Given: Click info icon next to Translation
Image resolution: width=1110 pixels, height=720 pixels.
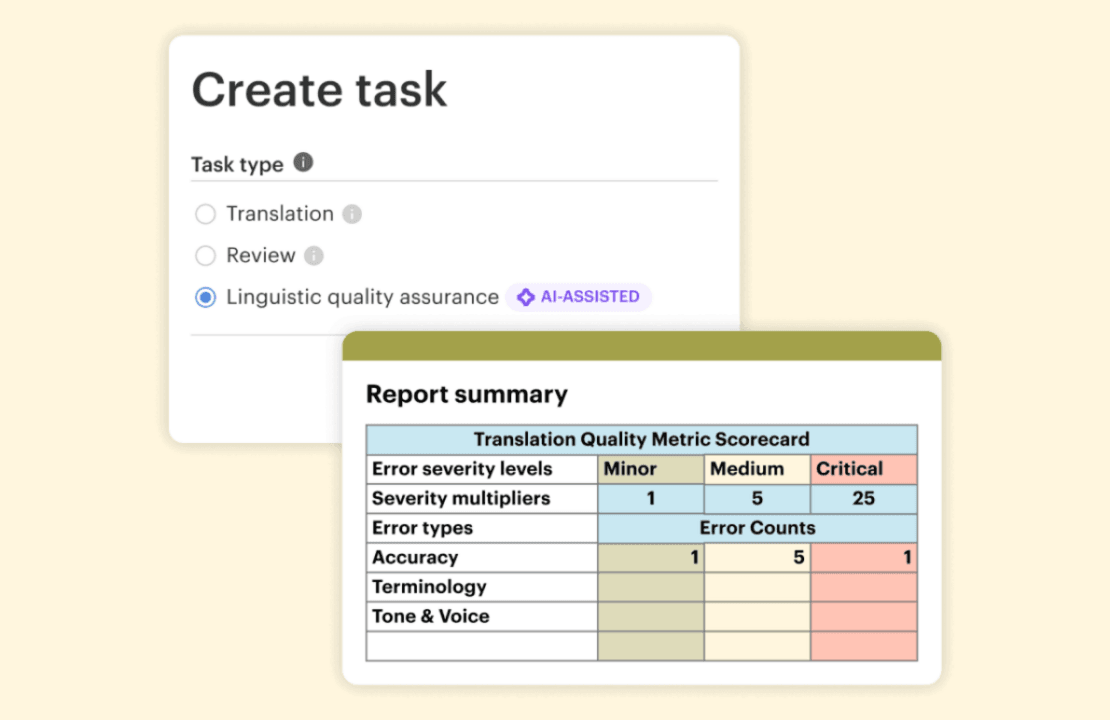Looking at the screenshot, I should (x=352, y=214).
